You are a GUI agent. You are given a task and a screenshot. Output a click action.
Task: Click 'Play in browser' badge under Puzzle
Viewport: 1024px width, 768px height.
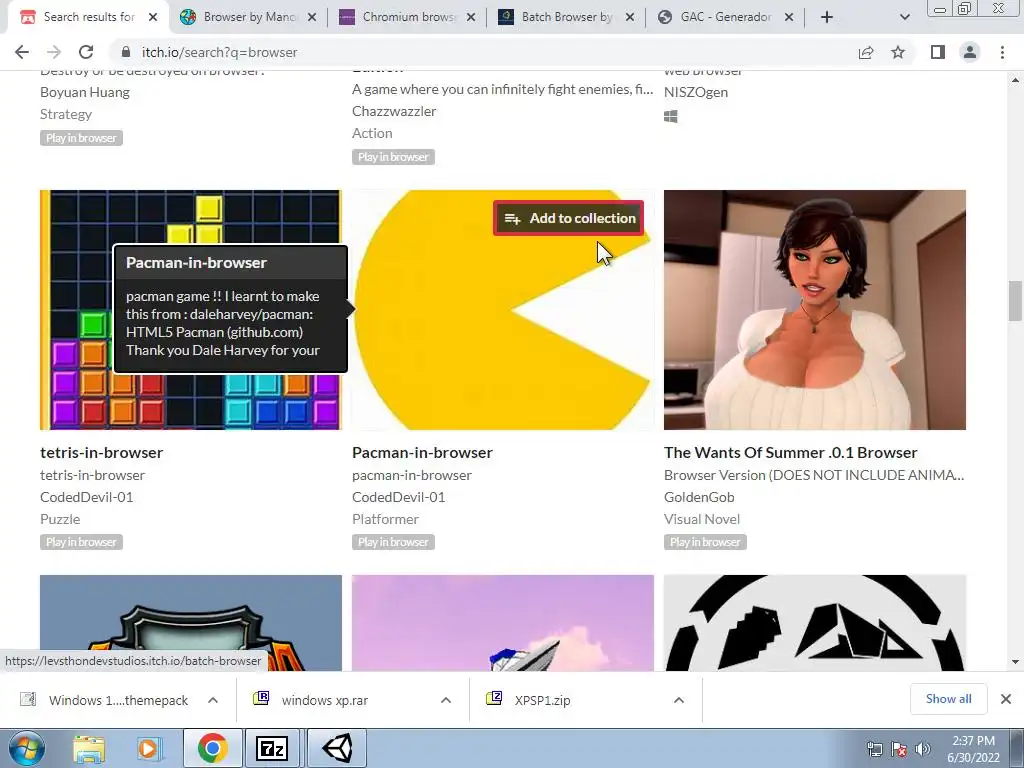[x=81, y=542]
